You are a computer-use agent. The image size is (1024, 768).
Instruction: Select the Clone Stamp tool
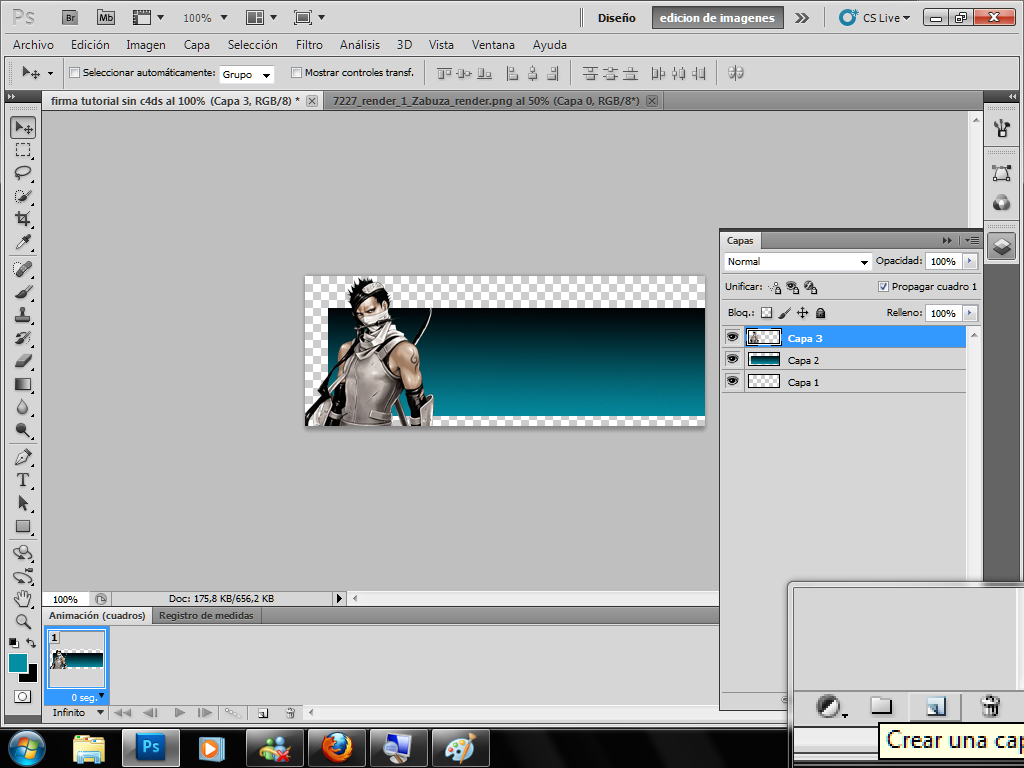click(x=23, y=315)
